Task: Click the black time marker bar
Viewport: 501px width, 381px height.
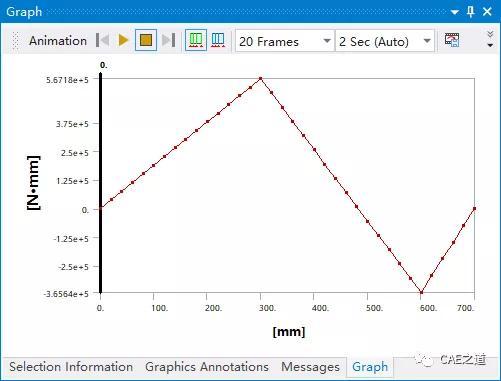Action: coord(101,183)
